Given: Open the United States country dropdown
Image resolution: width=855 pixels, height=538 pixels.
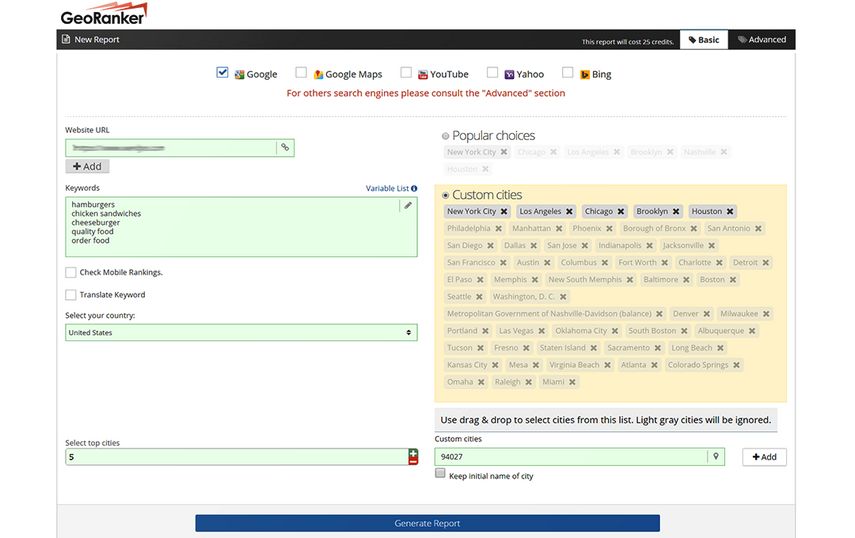Looking at the screenshot, I should click(x=241, y=333).
